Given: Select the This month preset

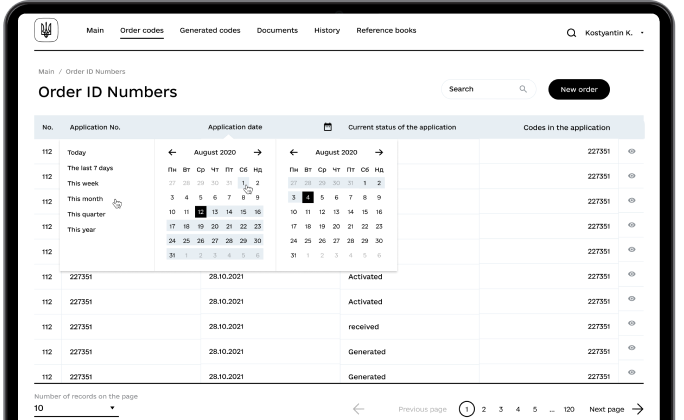Looking at the screenshot, I should click(x=85, y=199).
